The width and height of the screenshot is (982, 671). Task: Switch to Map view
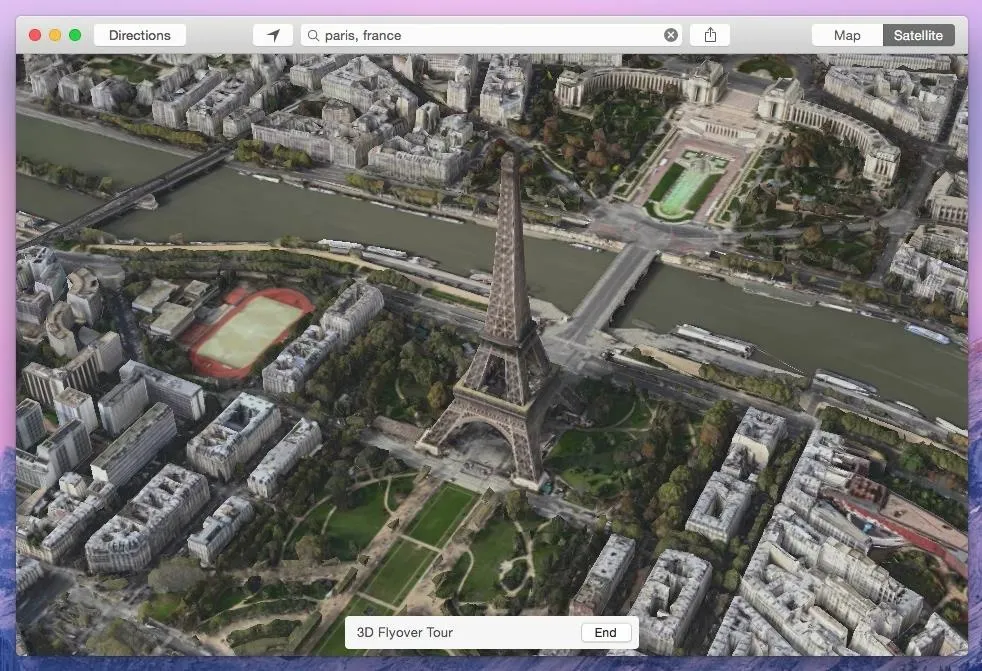pyautogui.click(x=847, y=35)
